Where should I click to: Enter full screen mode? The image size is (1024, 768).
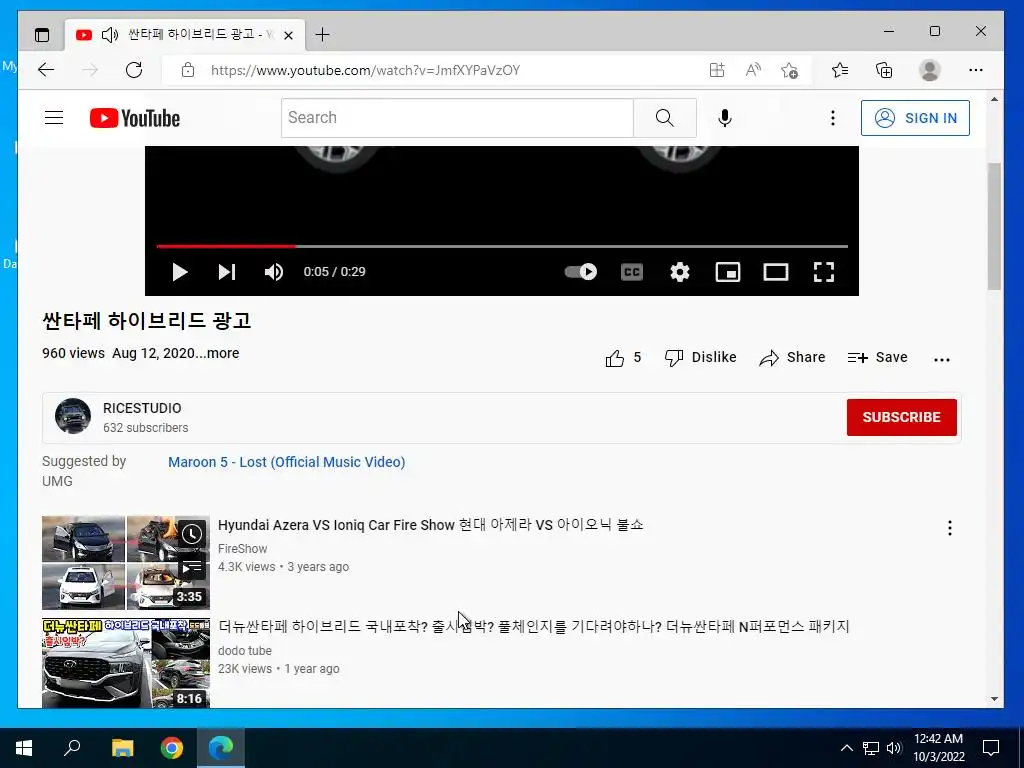(x=824, y=272)
